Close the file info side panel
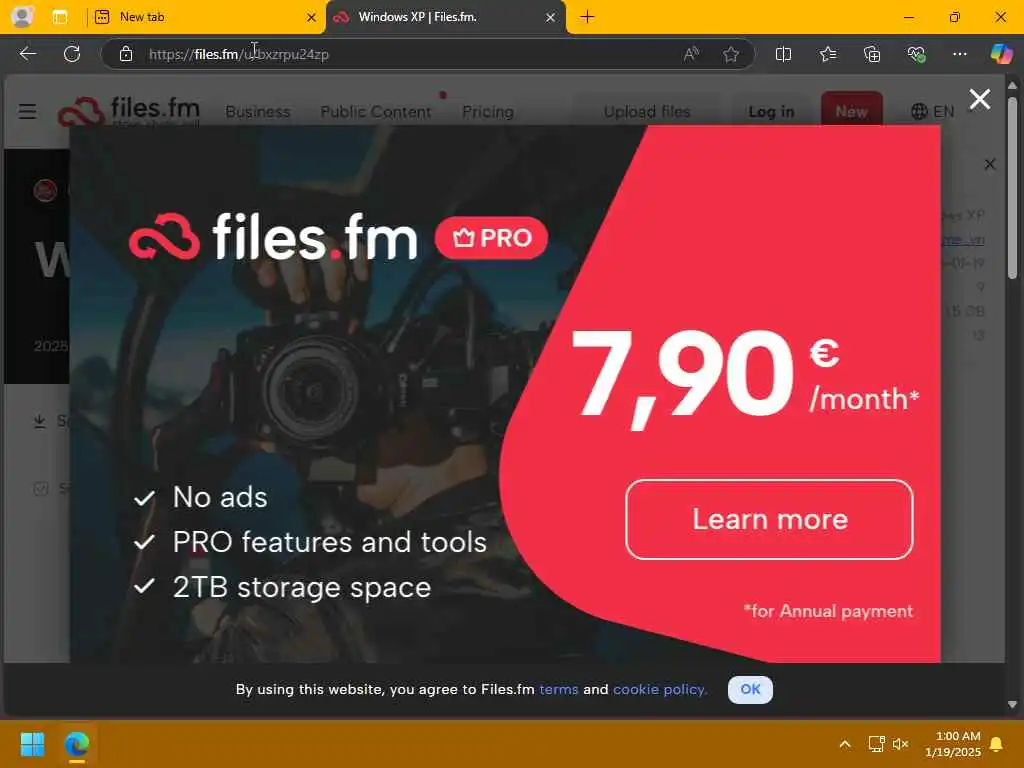 pos(990,164)
